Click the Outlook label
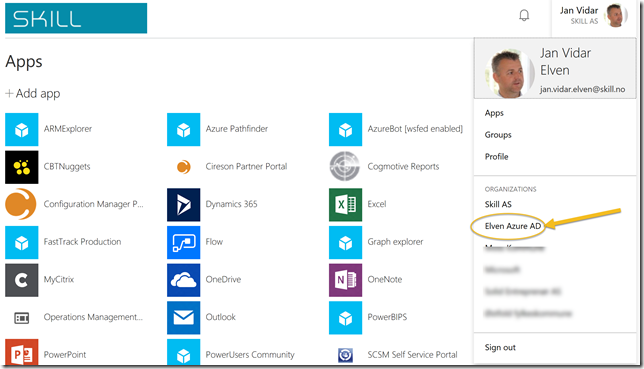The height and width of the screenshot is (369, 644). click(221, 317)
